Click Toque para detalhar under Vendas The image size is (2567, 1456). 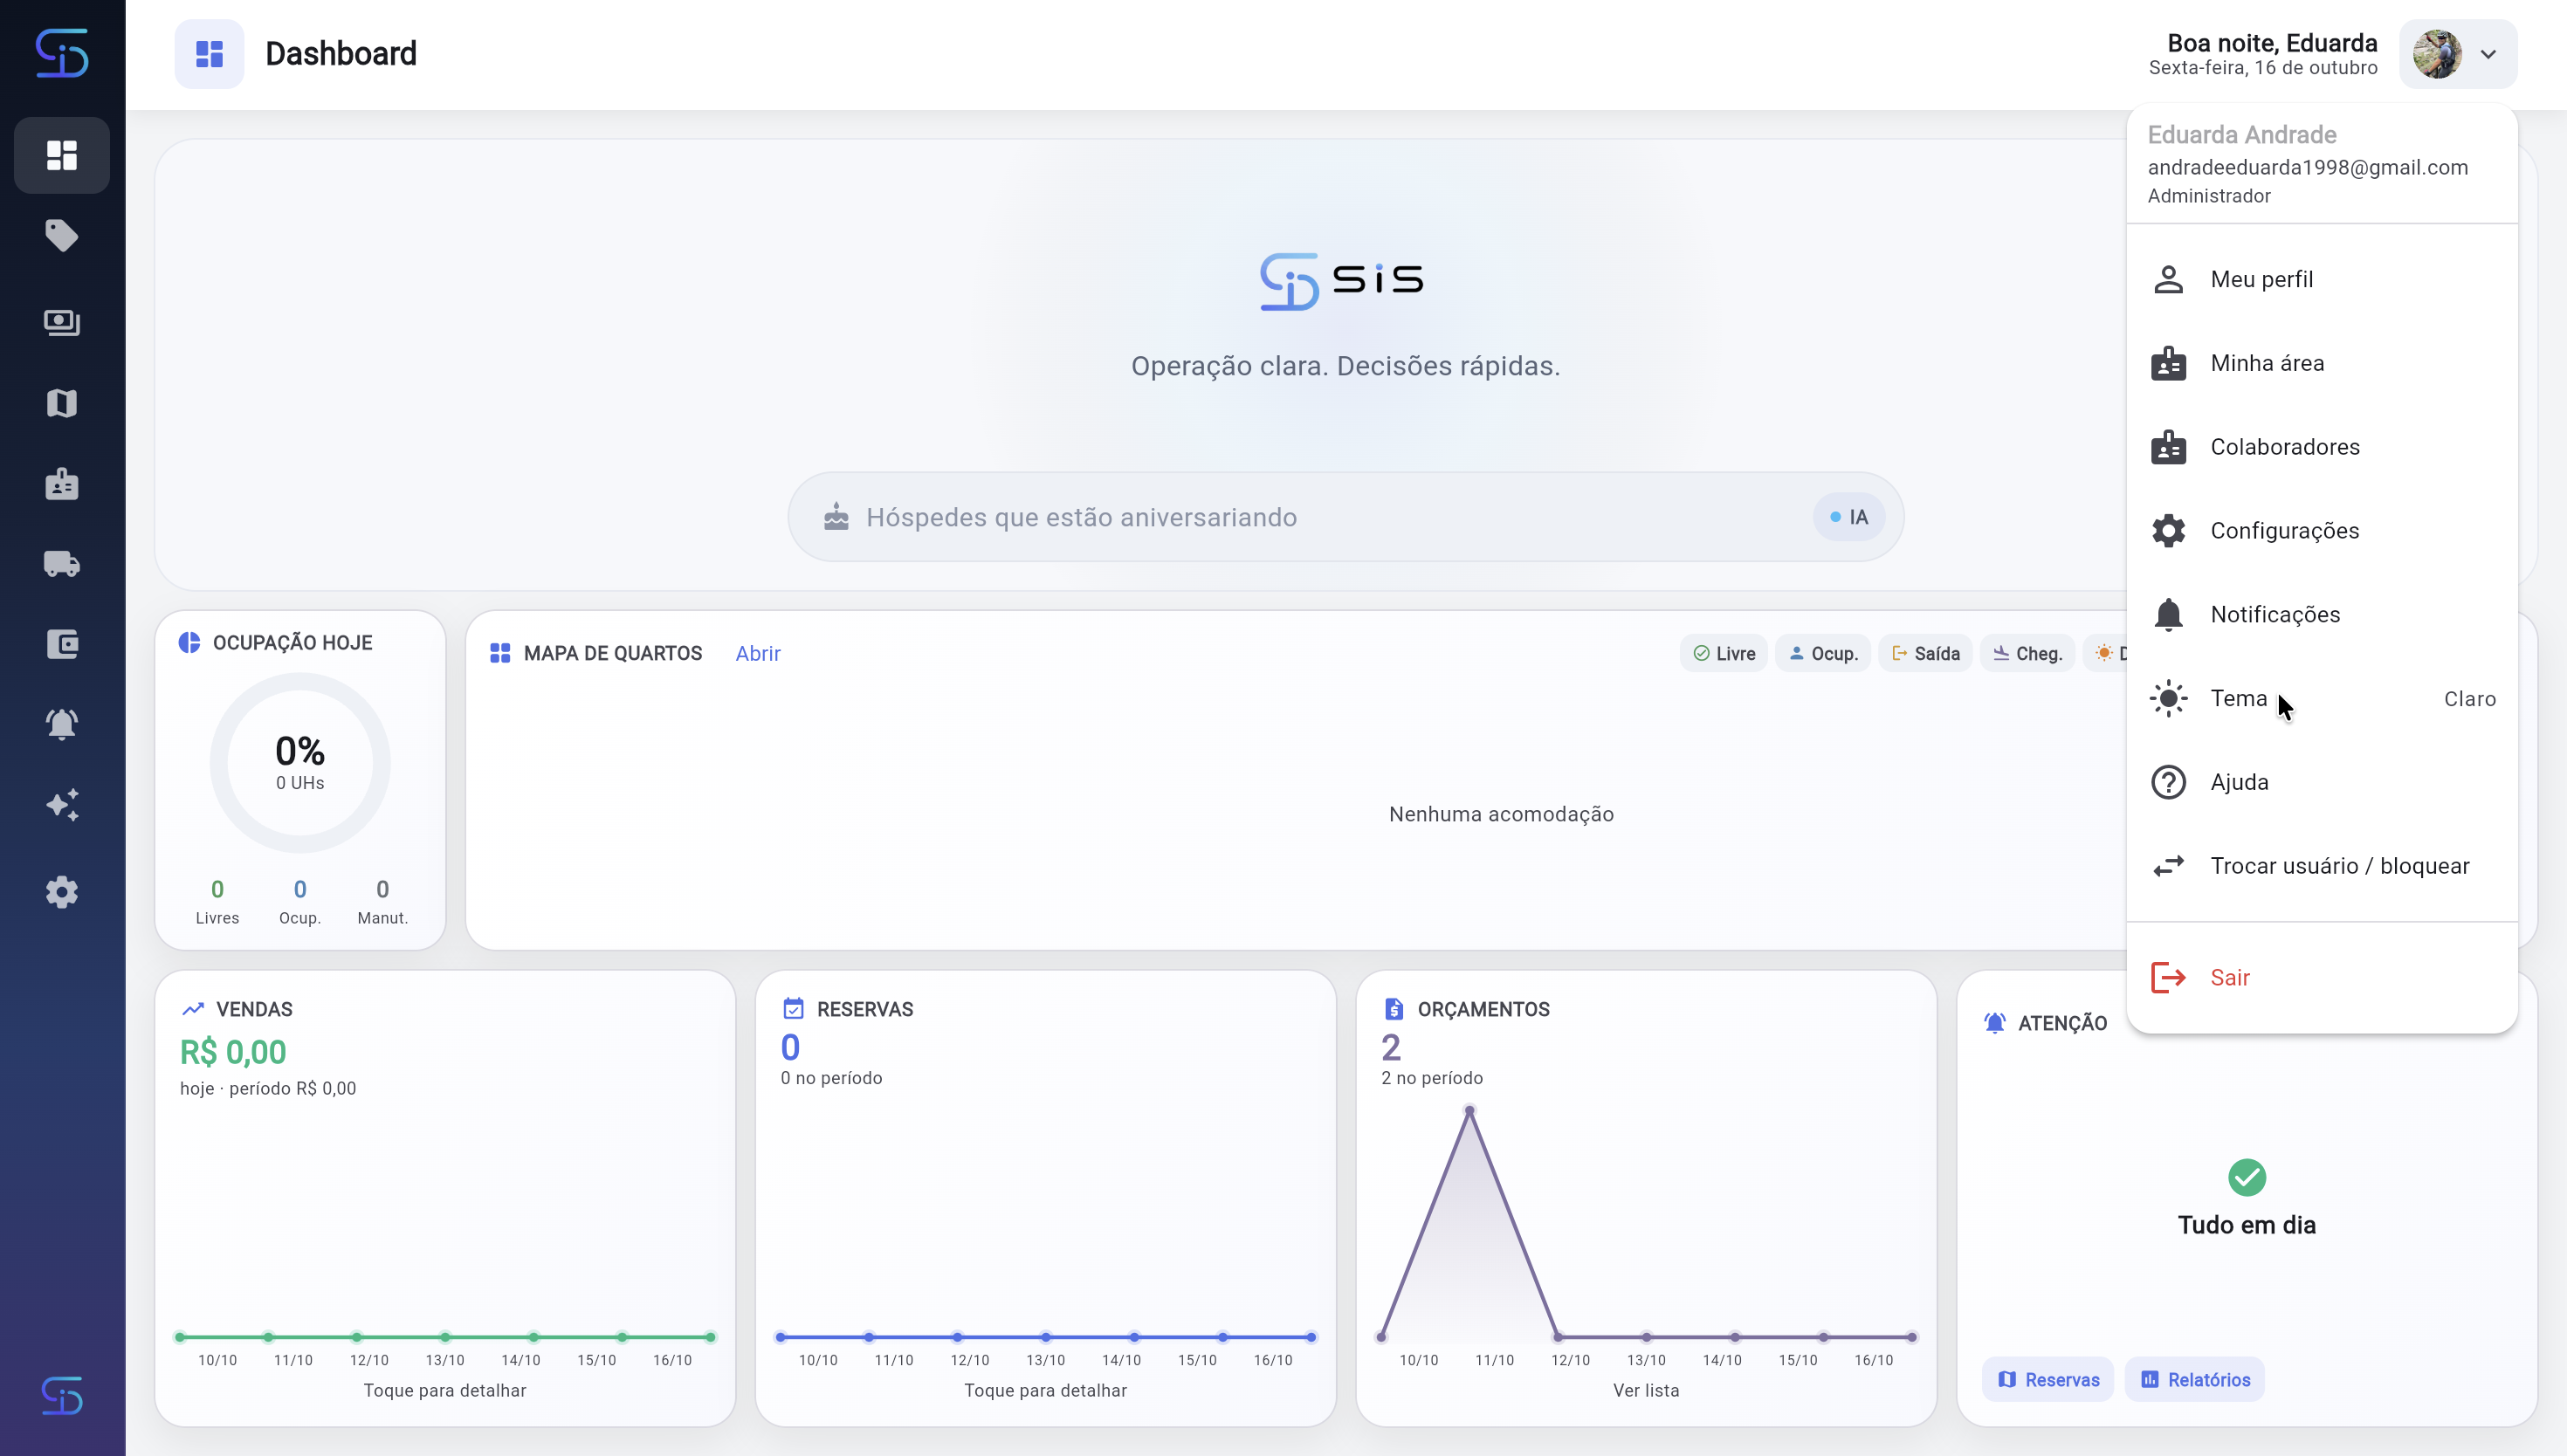(x=445, y=1391)
